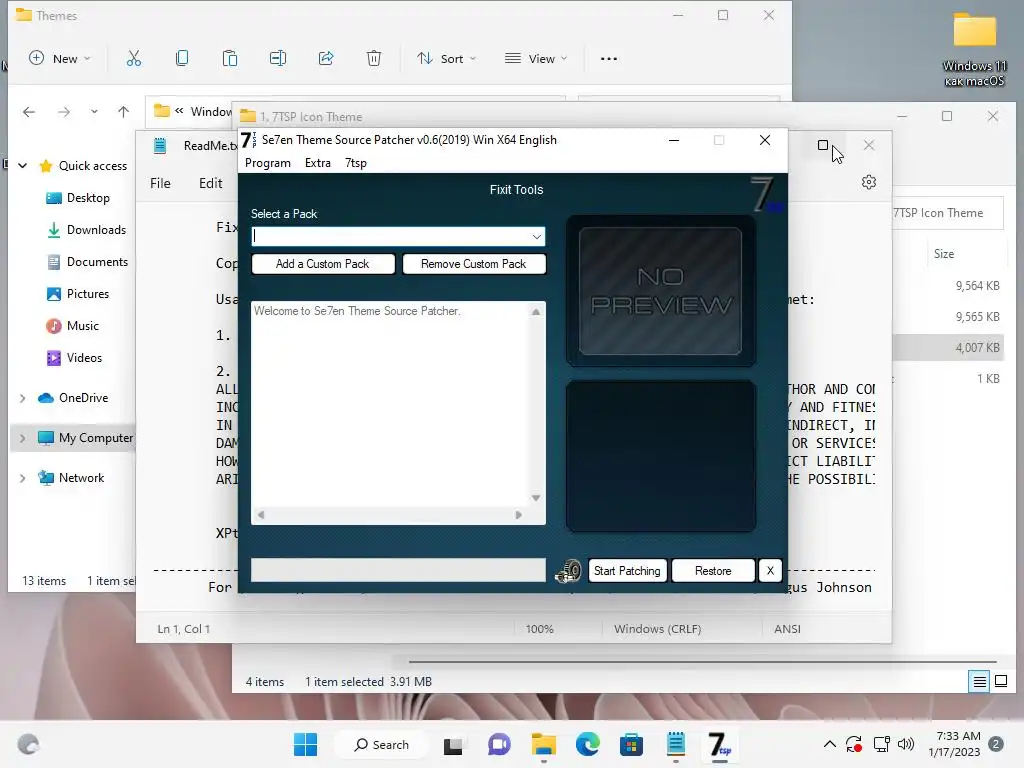1024x768 pixels.
Task: Click Add a Custom Pack button
Action: point(323,264)
